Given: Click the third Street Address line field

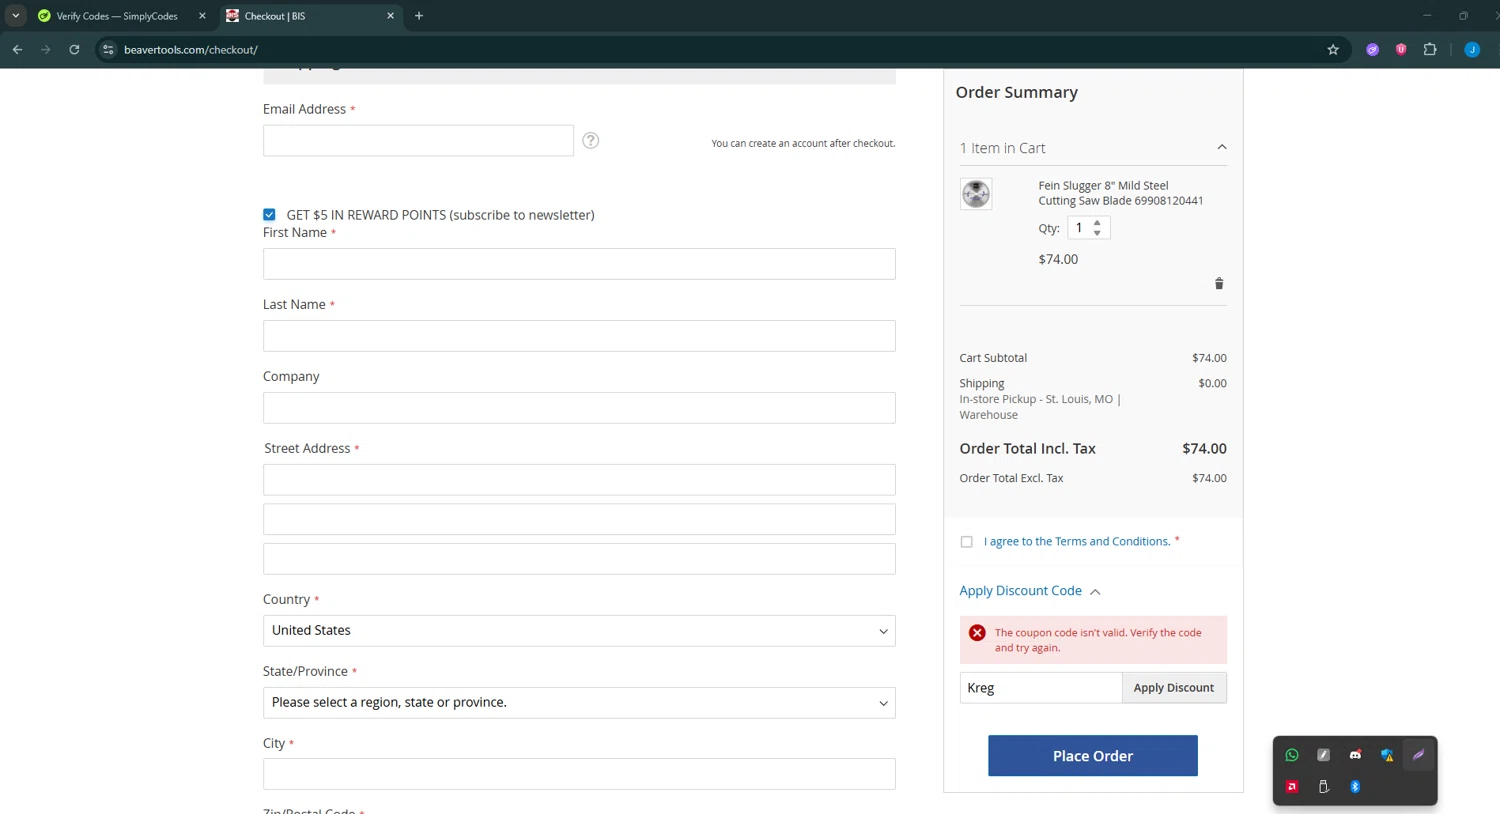Looking at the screenshot, I should pos(579,559).
